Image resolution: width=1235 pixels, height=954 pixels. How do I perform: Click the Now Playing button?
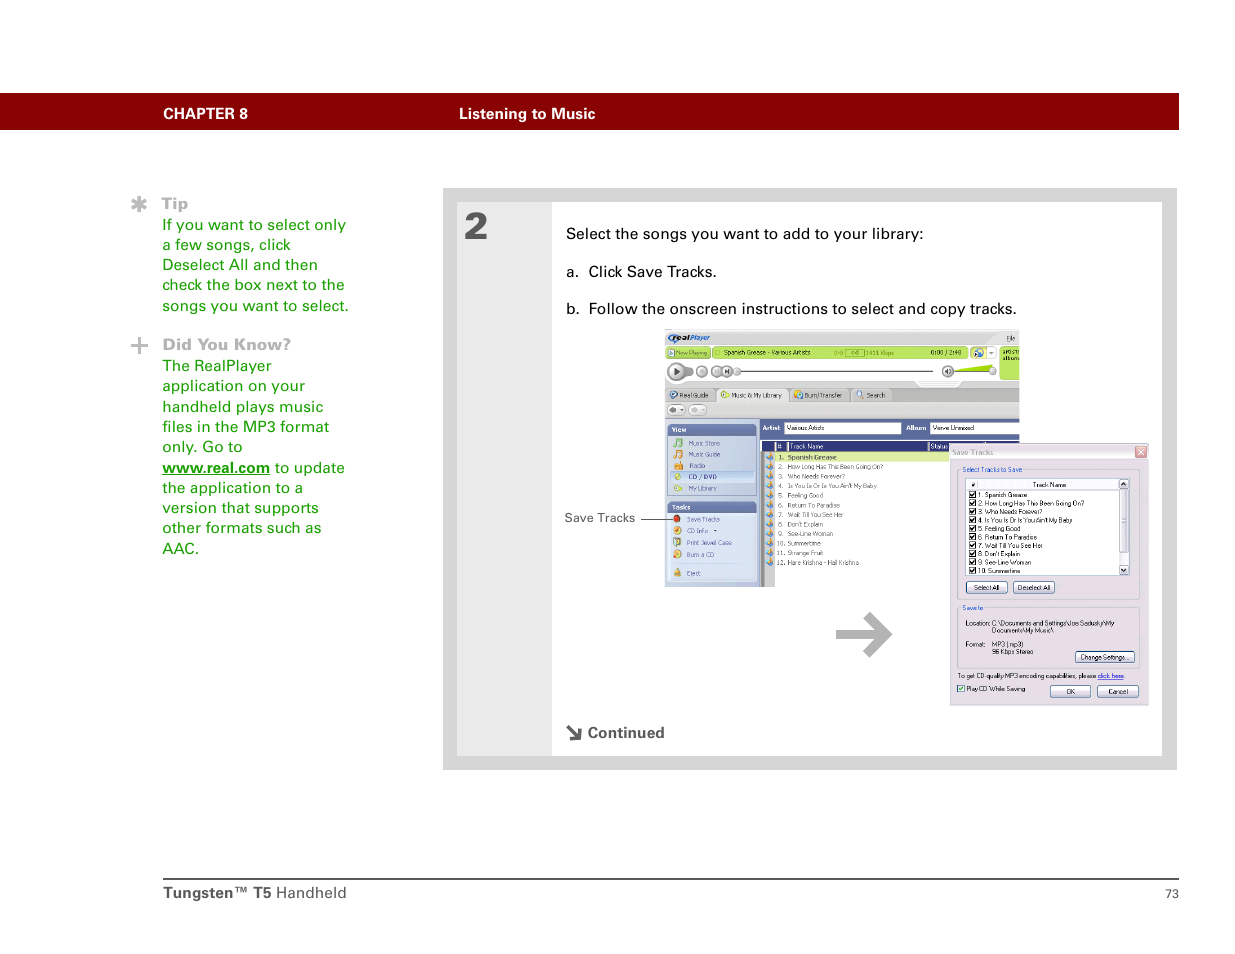click(x=688, y=353)
